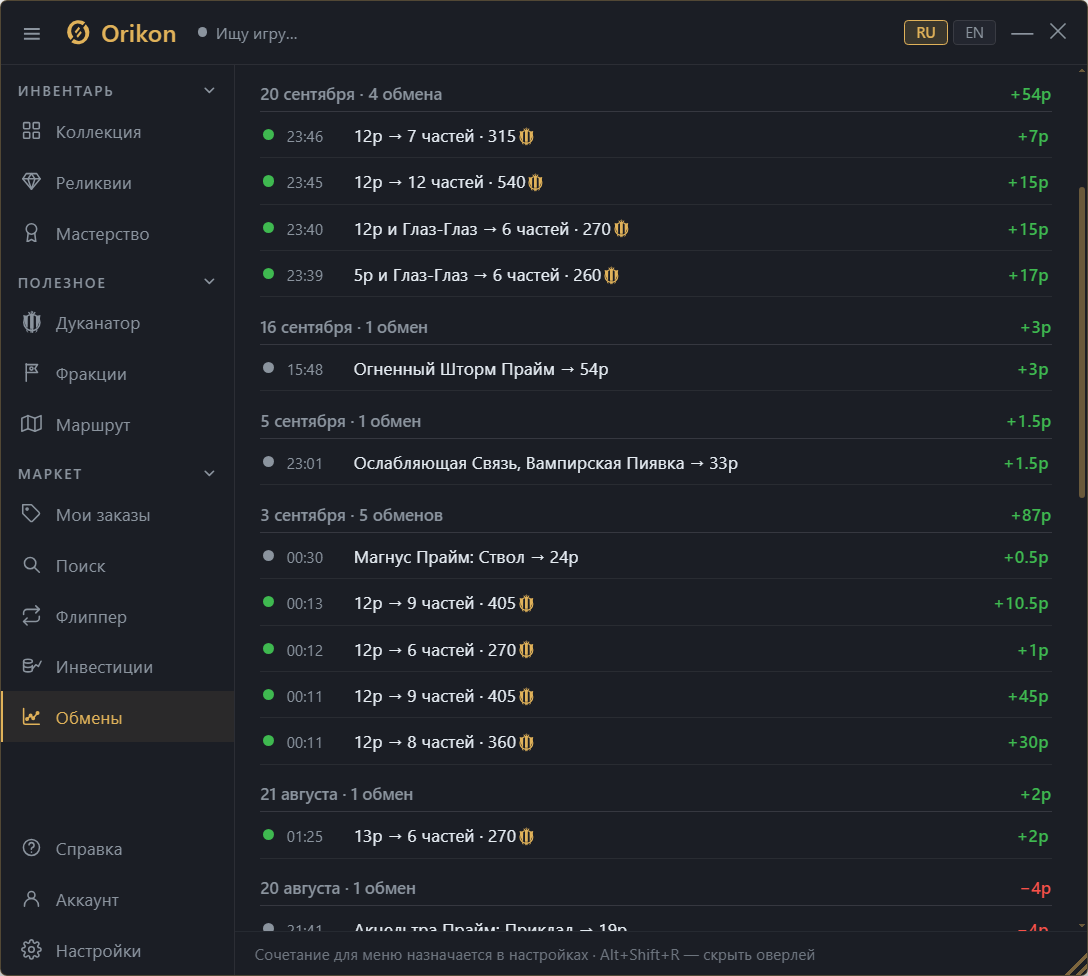1088x976 pixels.
Task: Click the Мастерство medal icon
Action: pos(31,233)
